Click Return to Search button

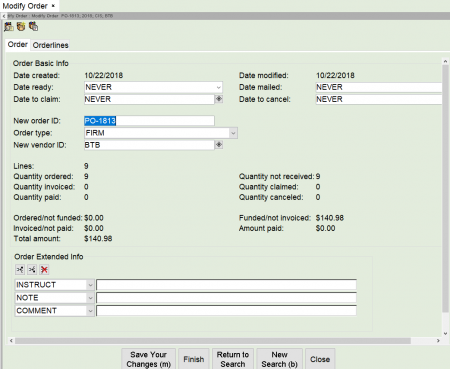point(233,359)
